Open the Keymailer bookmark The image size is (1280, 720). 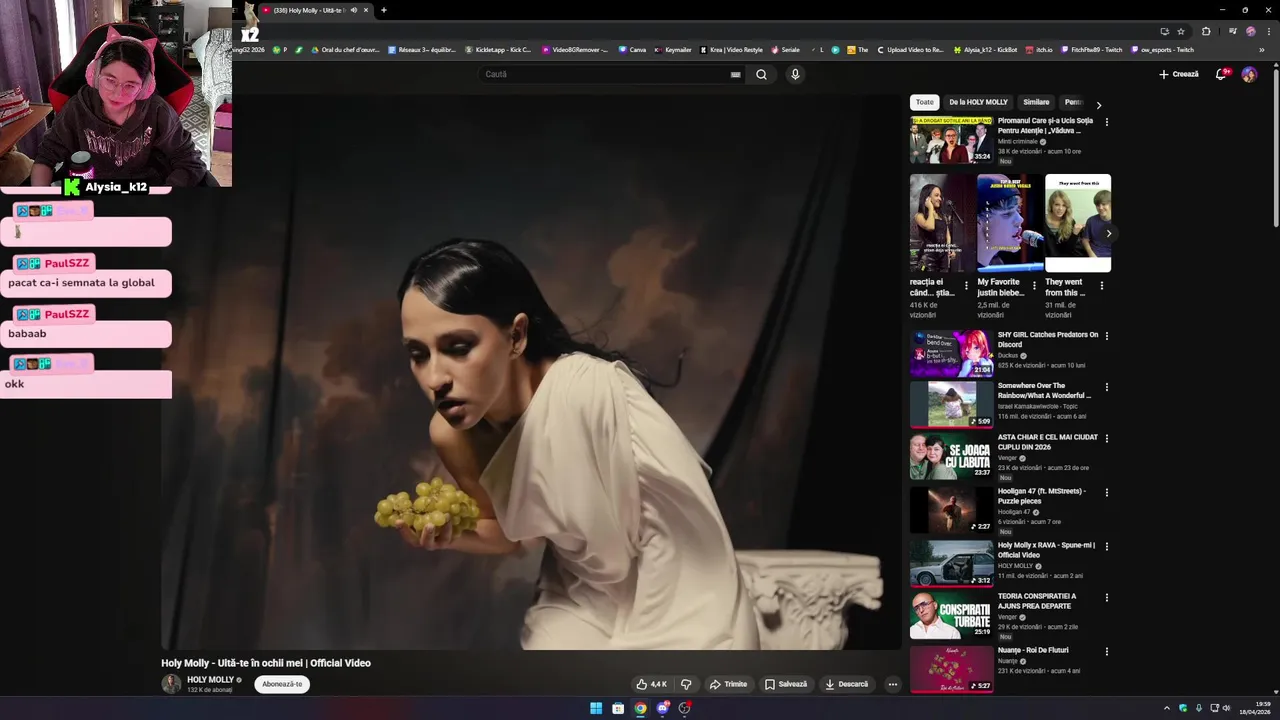coord(673,49)
